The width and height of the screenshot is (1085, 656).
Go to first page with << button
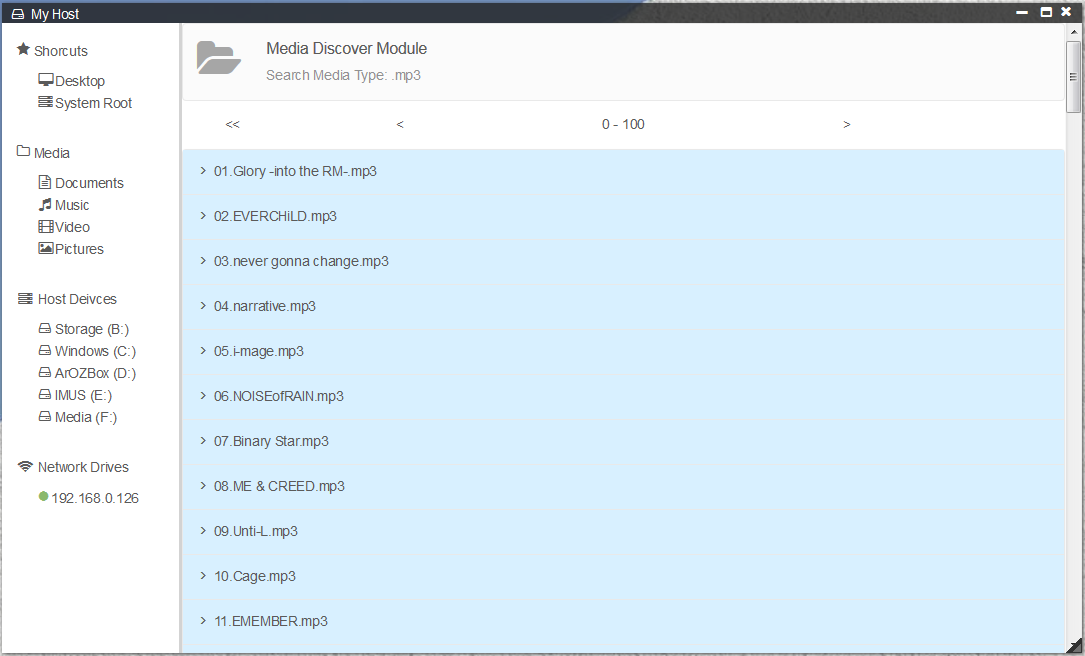pos(232,125)
